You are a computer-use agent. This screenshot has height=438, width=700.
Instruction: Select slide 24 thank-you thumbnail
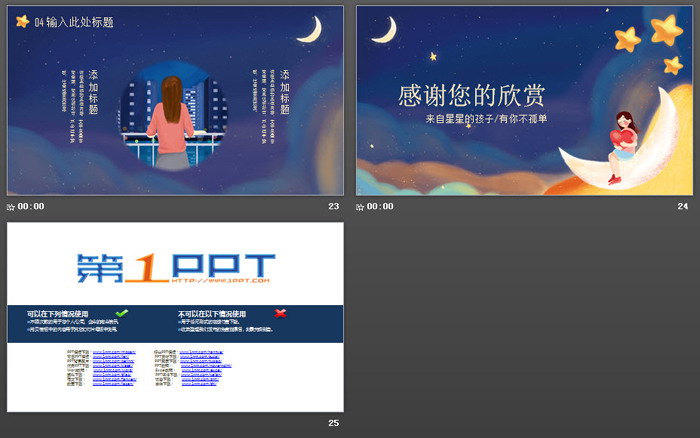[x=525, y=100]
